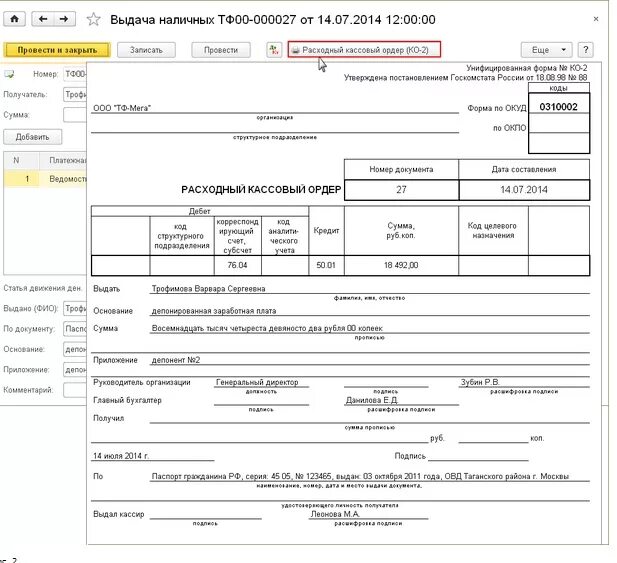Click recipient Трофимова Варвара Сергеевна
The width and height of the screenshot is (617, 563).
[x=209, y=289]
